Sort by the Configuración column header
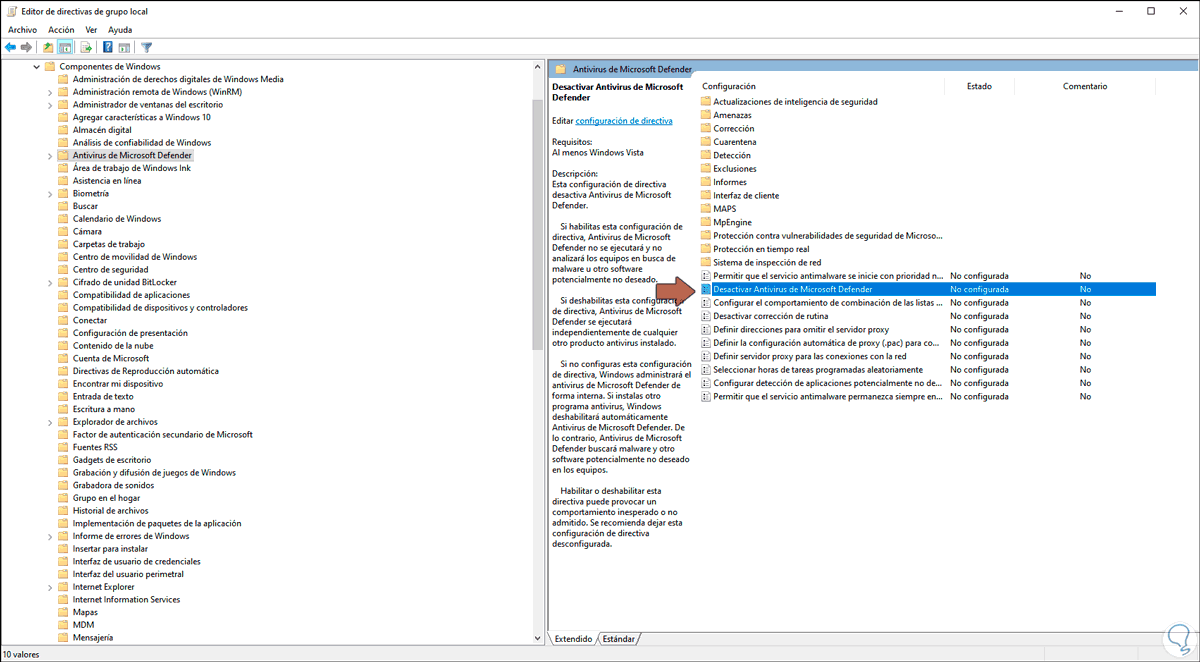 (x=821, y=86)
